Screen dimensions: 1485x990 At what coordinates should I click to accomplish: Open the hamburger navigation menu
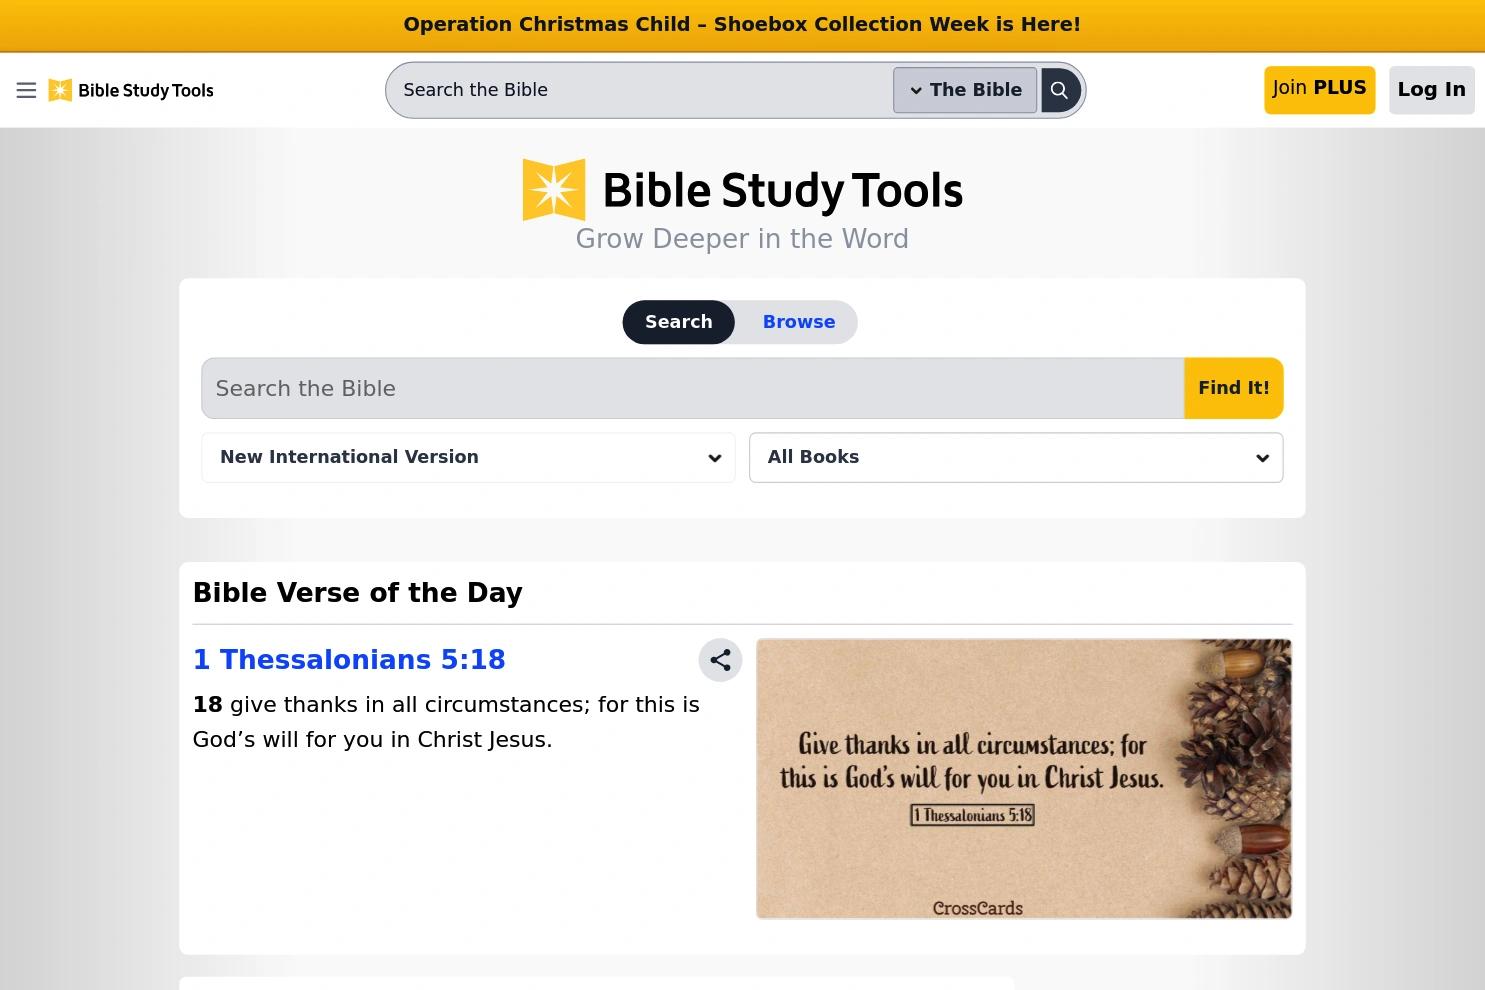coord(26,90)
